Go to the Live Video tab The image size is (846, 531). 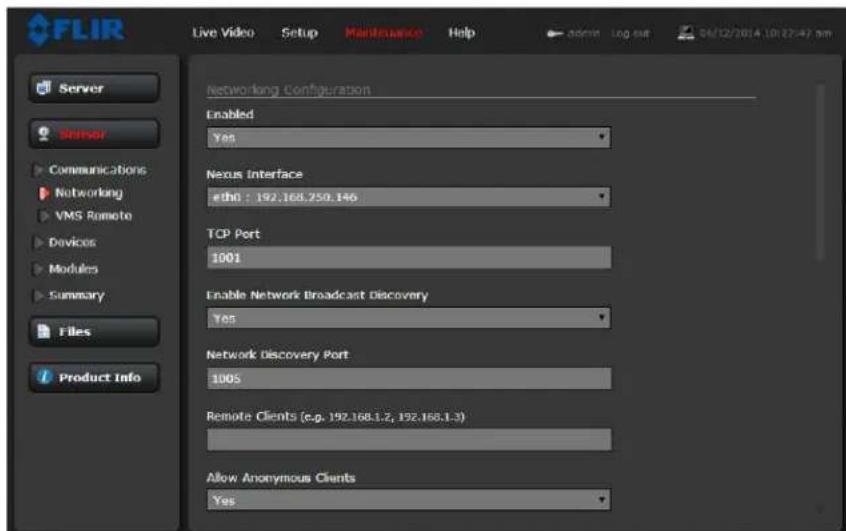tap(223, 33)
